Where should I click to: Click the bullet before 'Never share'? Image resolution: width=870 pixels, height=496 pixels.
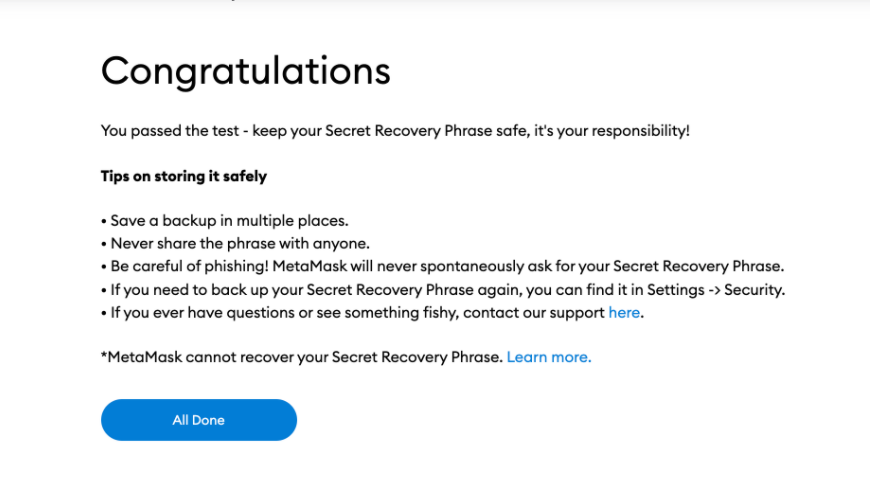pyautogui.click(x=104, y=244)
